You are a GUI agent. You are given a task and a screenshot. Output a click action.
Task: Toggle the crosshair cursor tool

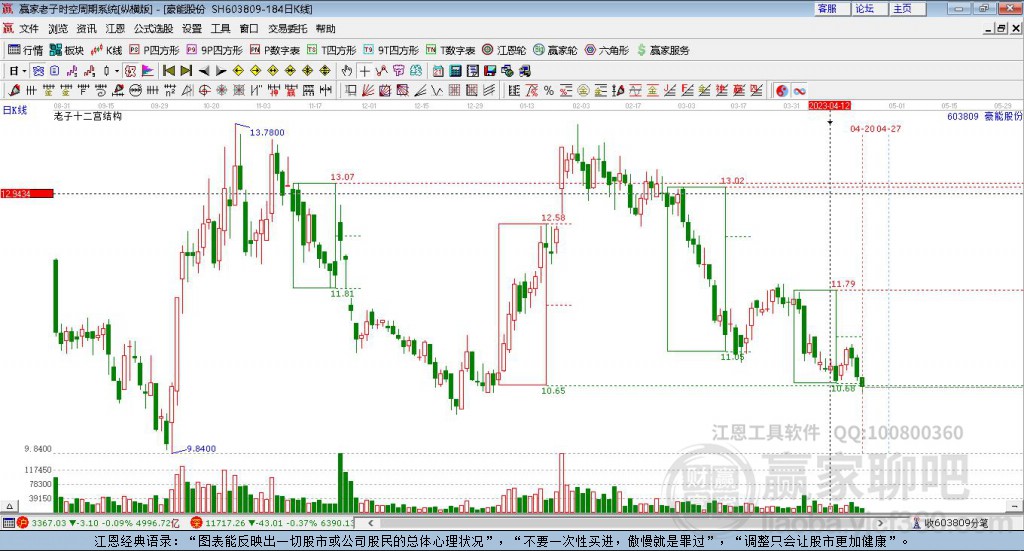(x=365, y=71)
